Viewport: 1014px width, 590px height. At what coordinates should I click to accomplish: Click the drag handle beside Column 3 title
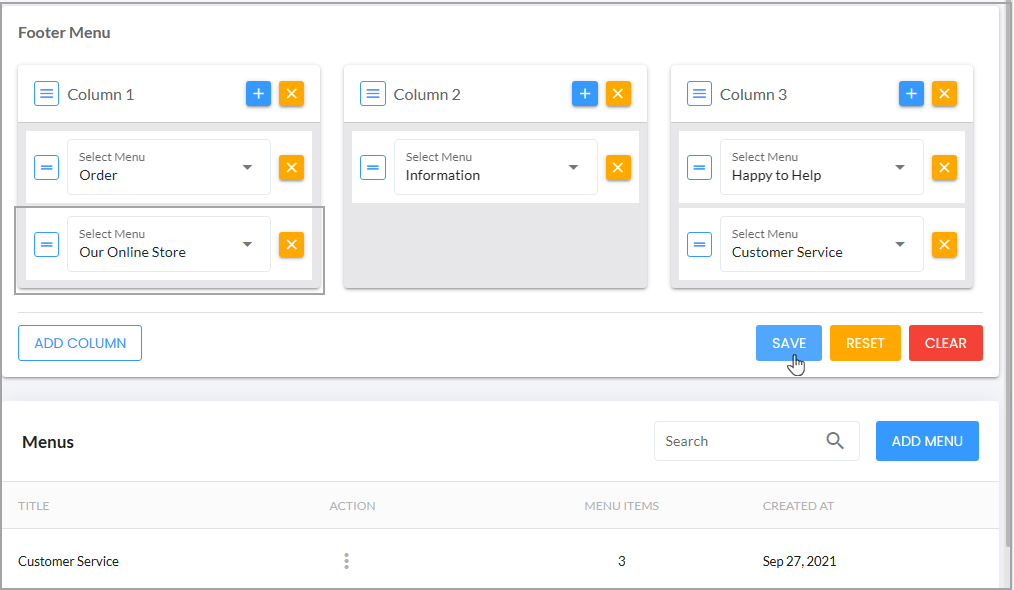(699, 94)
